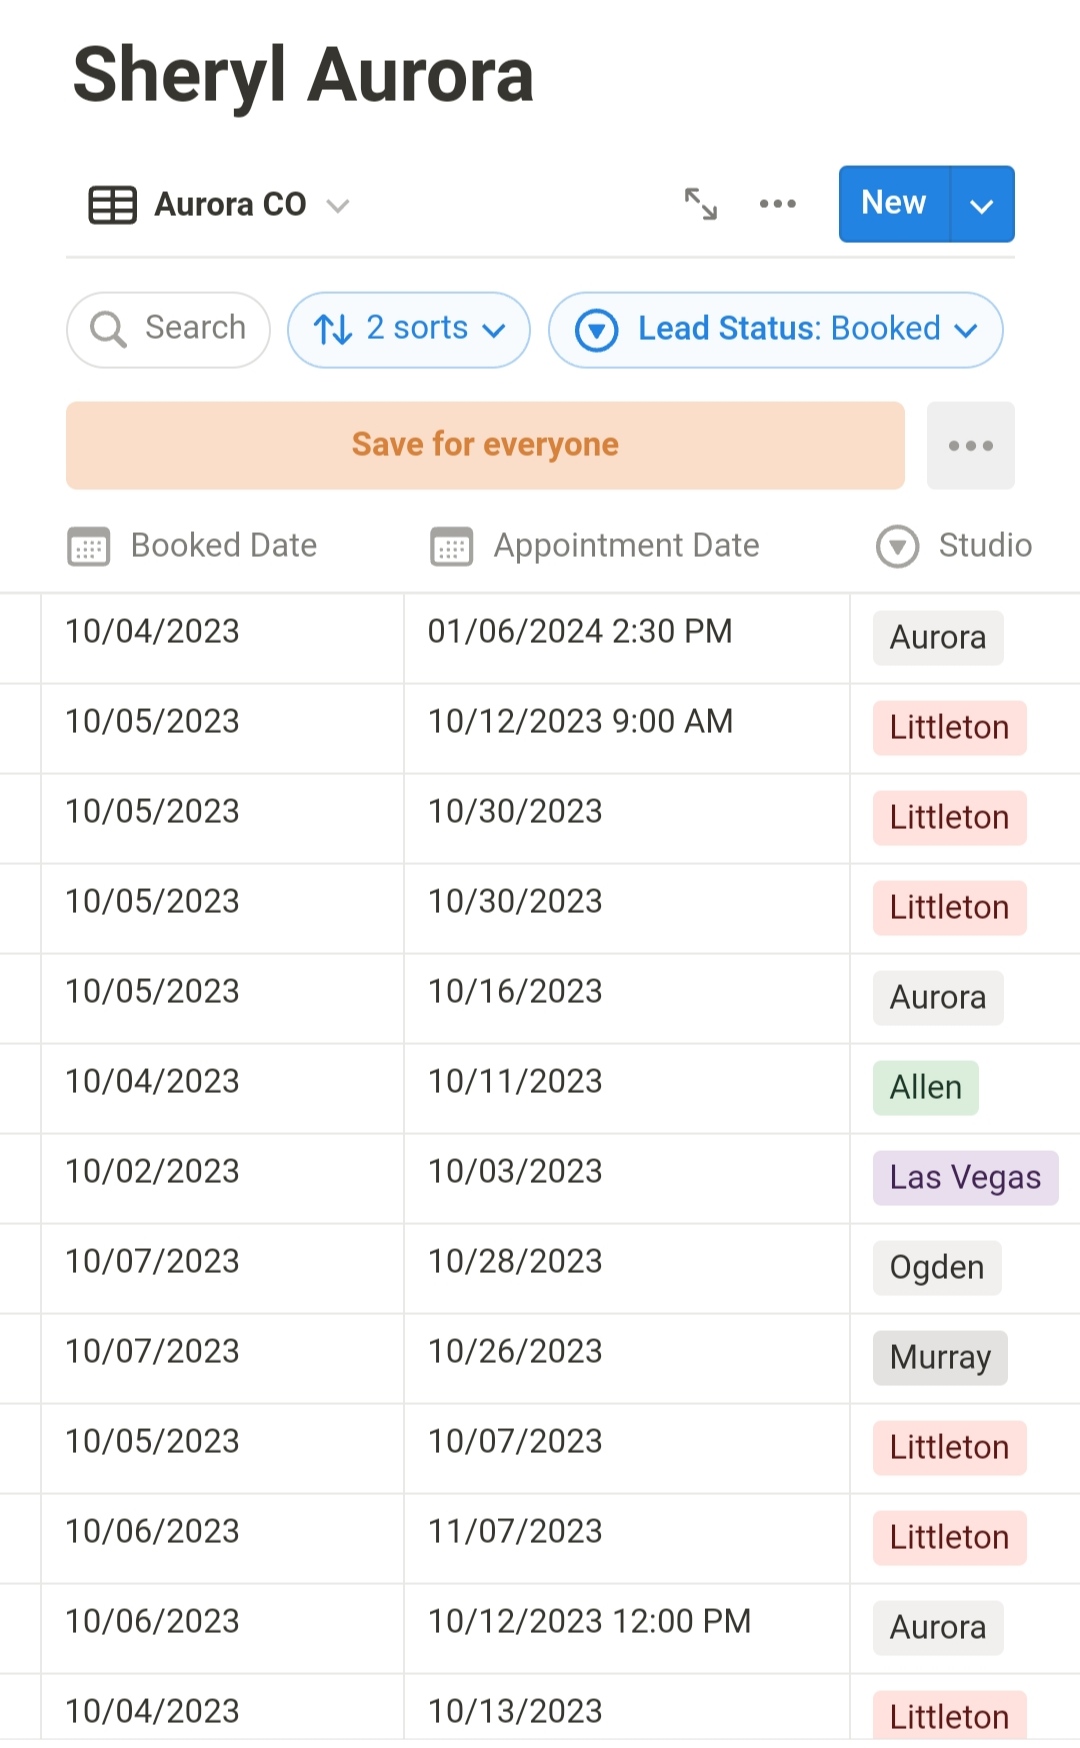Click the Appointment Date column header

click(626, 546)
